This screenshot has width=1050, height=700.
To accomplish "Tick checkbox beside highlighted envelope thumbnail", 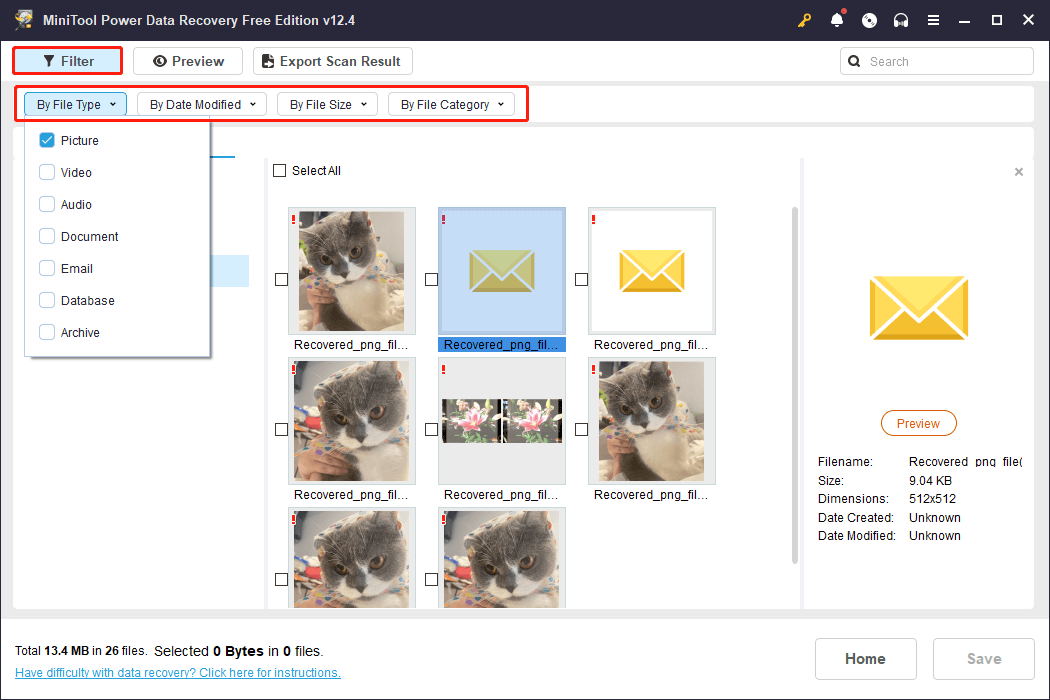I will (x=431, y=279).
